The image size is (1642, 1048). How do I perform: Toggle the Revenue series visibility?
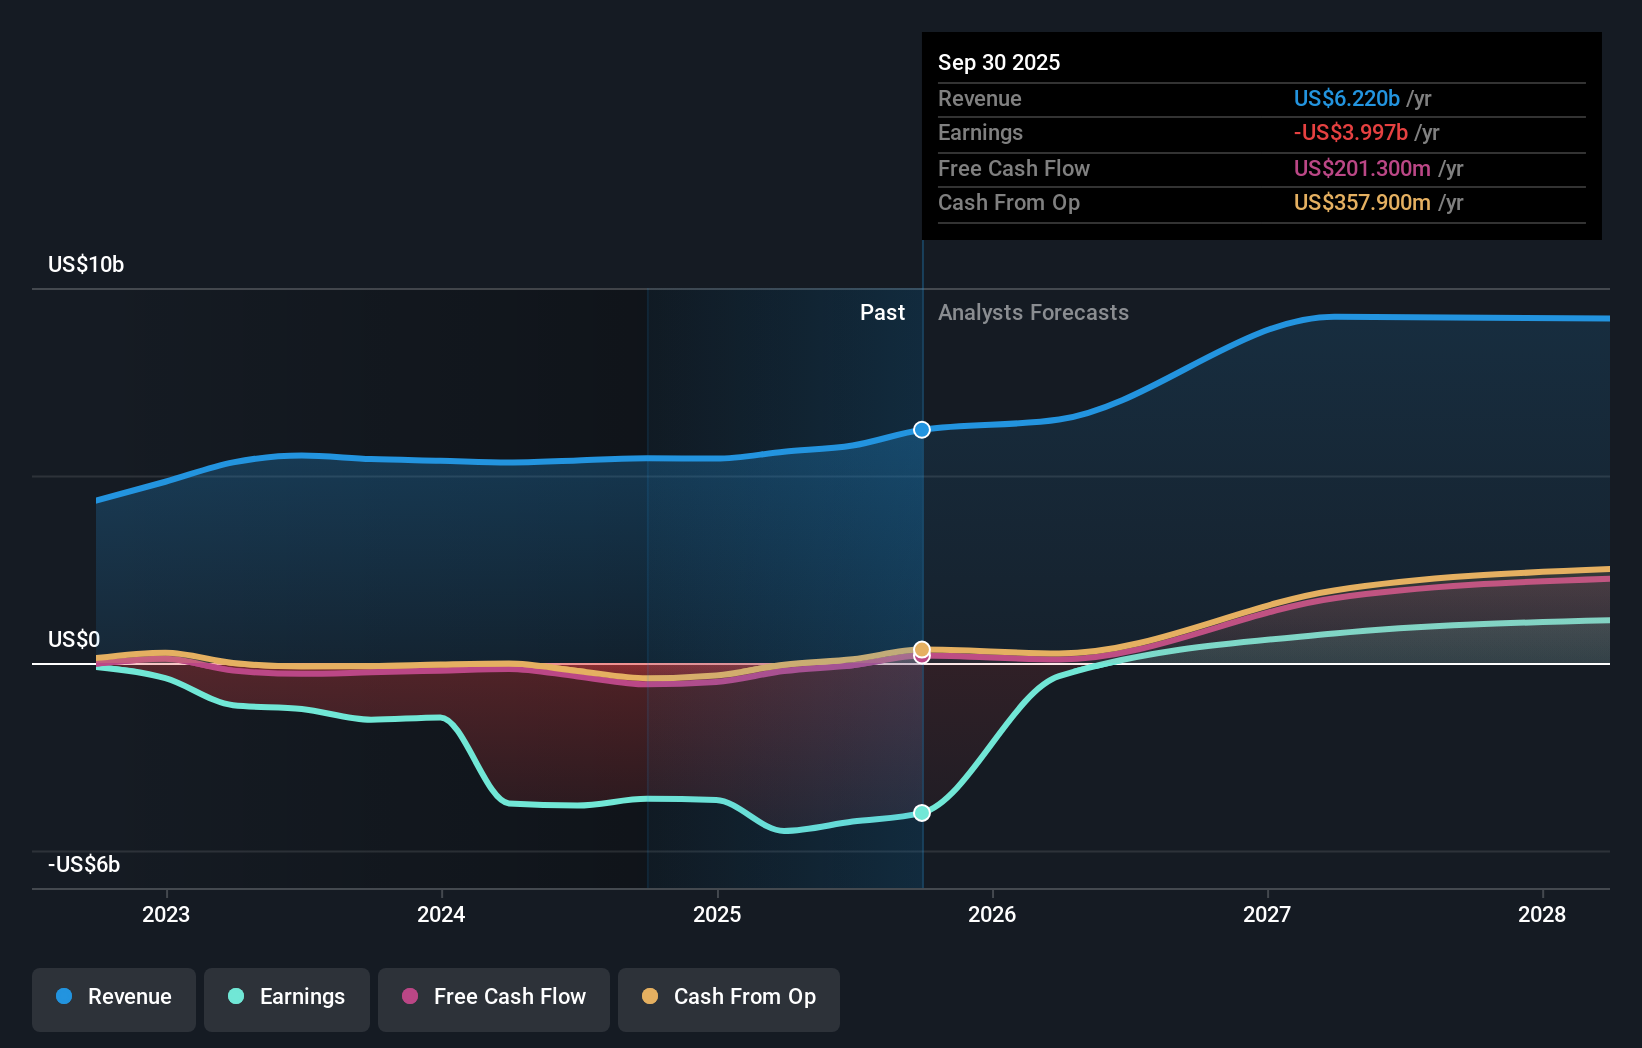(x=113, y=997)
